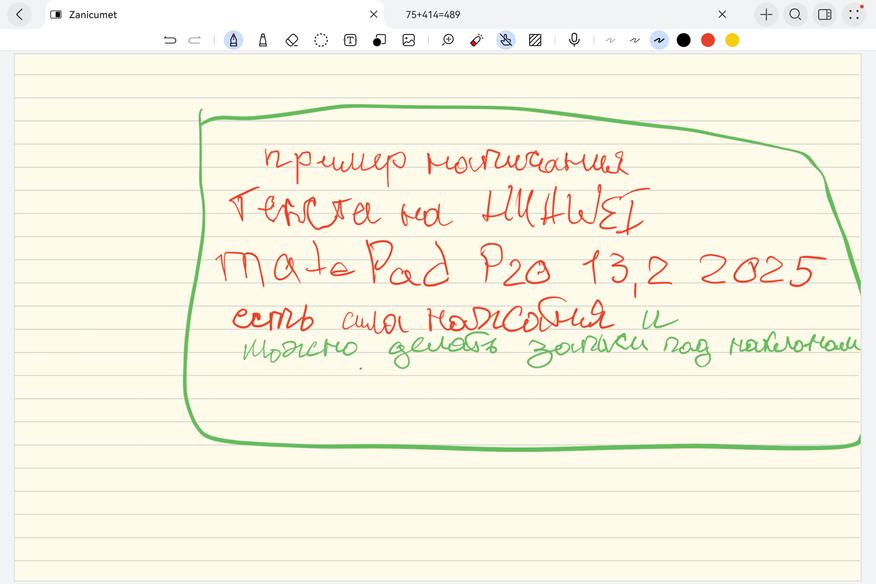Tap the handwritten line 'MatePad P20 13,2 2025'
Screen dimensions: 876x584
(x=521, y=267)
